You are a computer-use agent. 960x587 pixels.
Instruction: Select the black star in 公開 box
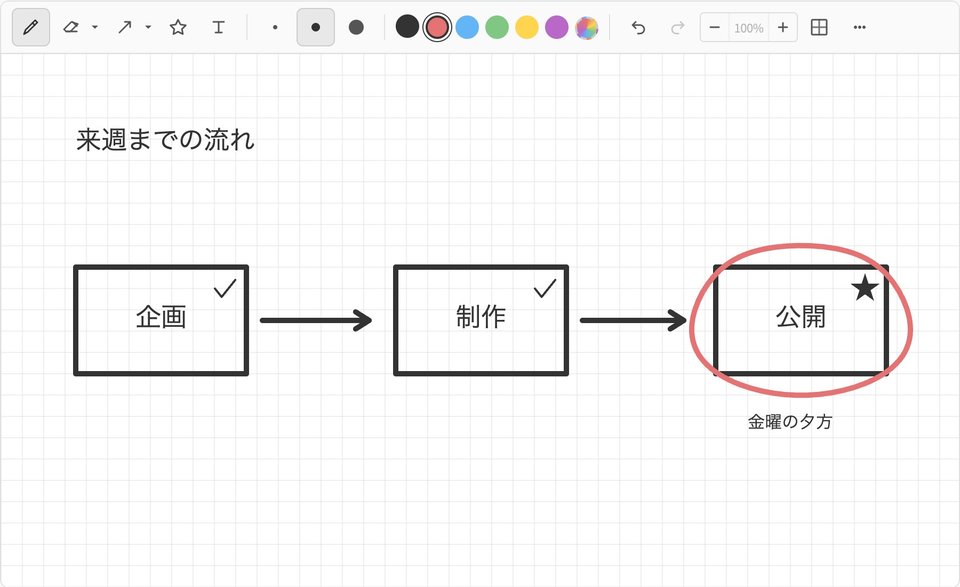tap(865, 288)
